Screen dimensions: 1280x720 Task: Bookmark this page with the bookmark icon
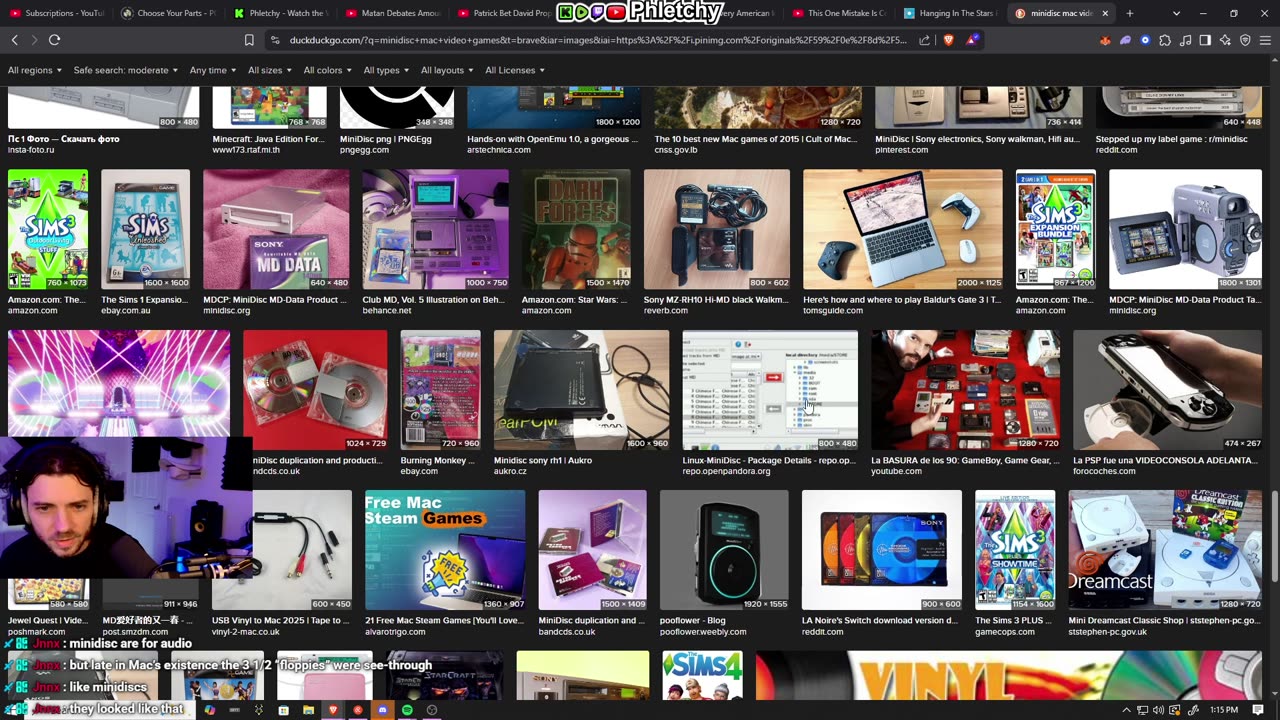(249, 40)
